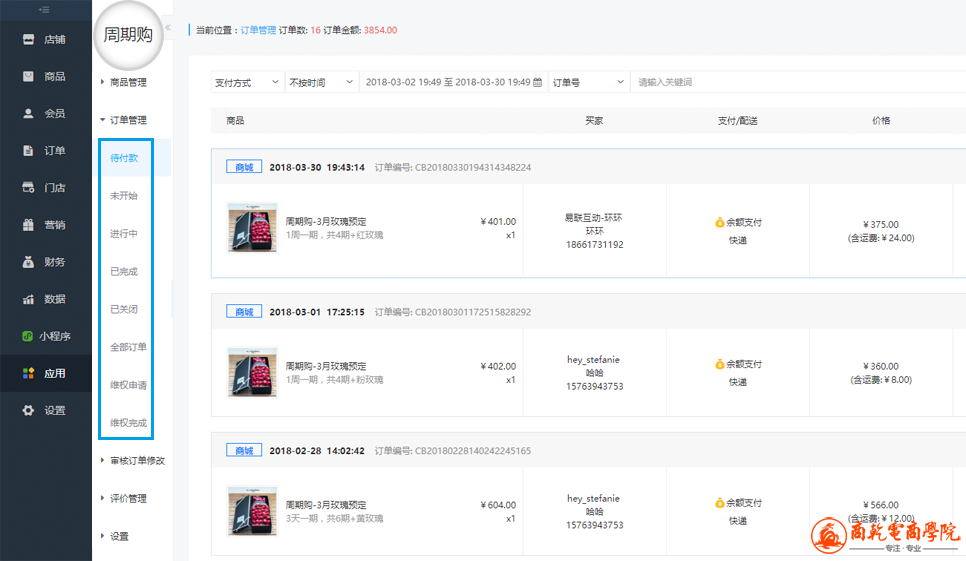Viewport: 966px width, 561px height.
Task: Open the 商品 goods icon in sidebar
Action: pos(29,76)
